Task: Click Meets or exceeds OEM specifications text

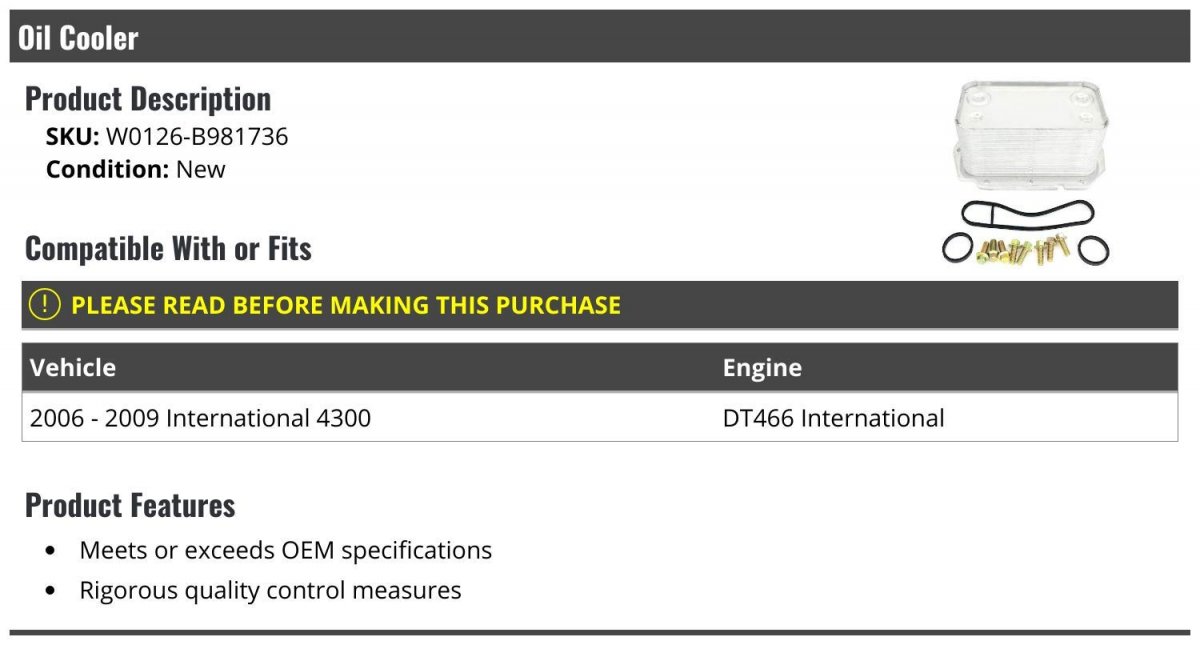Action: (286, 550)
